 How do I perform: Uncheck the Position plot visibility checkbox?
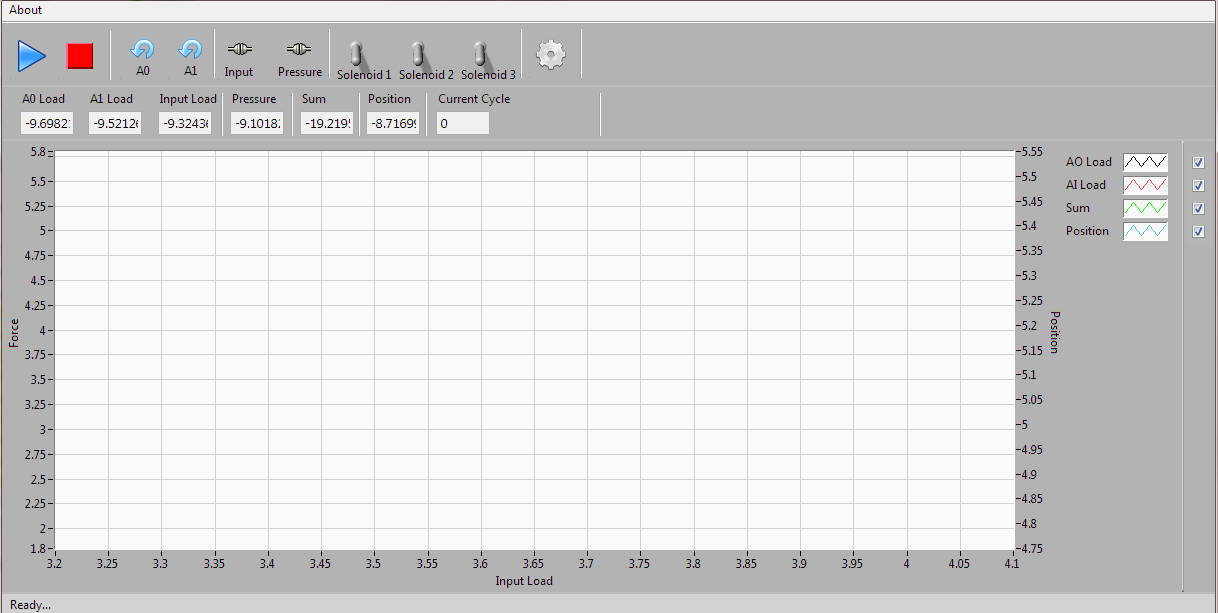pos(1199,231)
